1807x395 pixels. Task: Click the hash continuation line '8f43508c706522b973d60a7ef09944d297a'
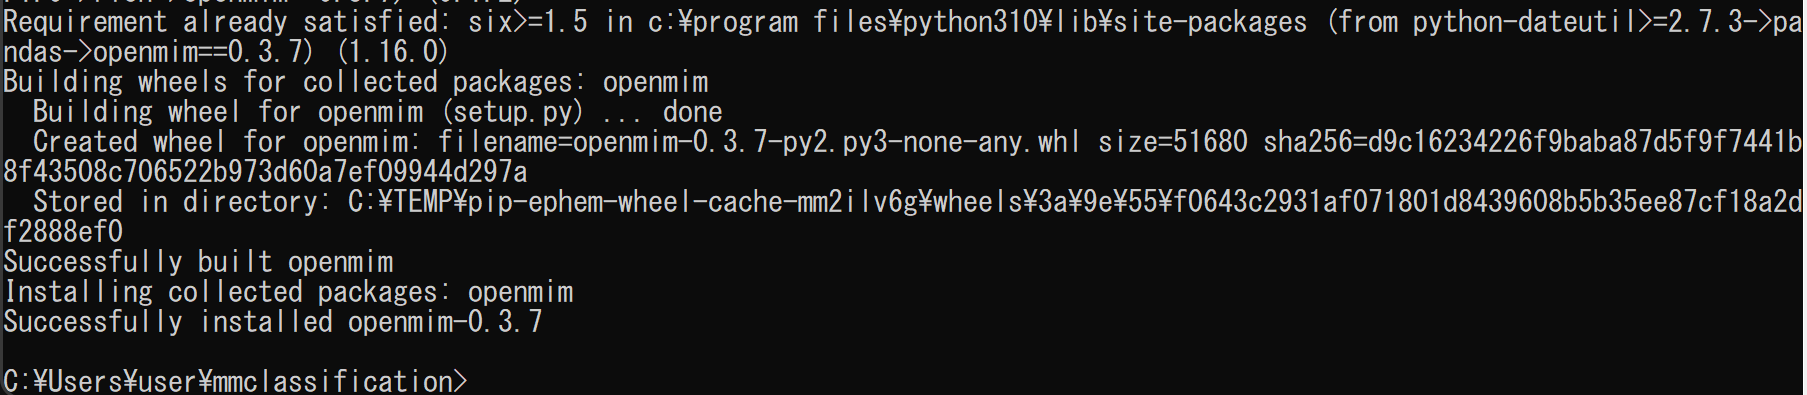265,172
